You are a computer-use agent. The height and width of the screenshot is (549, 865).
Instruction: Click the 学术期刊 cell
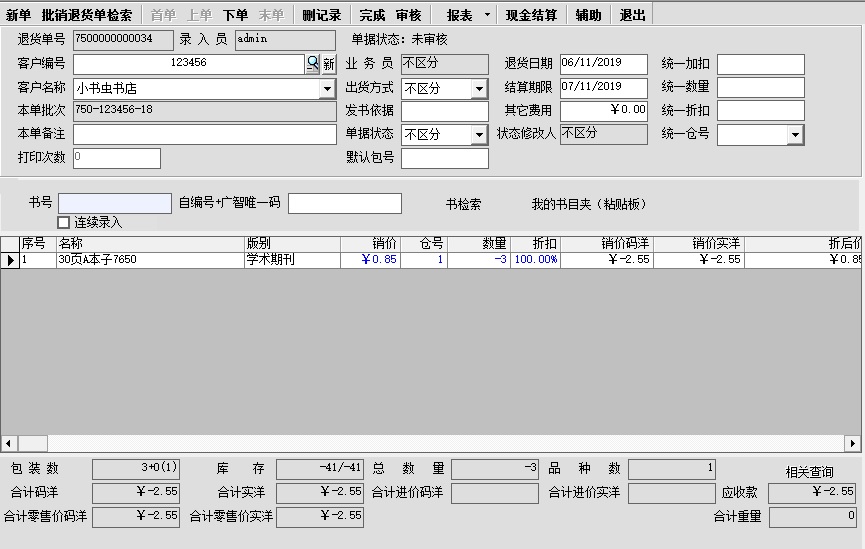click(292, 260)
